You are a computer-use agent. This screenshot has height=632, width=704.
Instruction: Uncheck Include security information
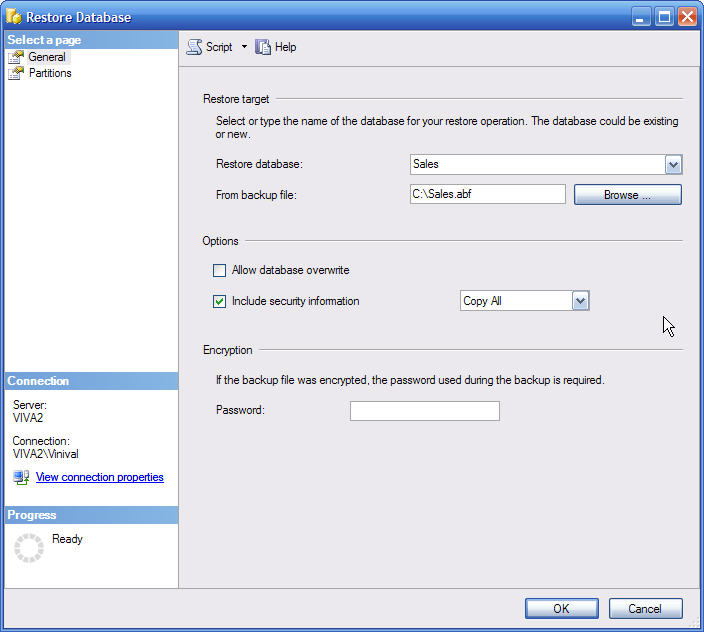[x=220, y=301]
